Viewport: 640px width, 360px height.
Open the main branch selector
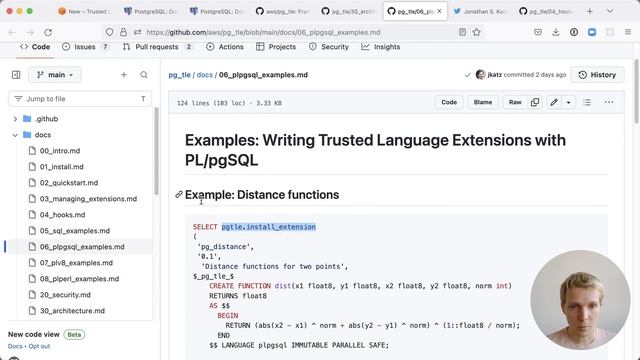click(x=55, y=75)
